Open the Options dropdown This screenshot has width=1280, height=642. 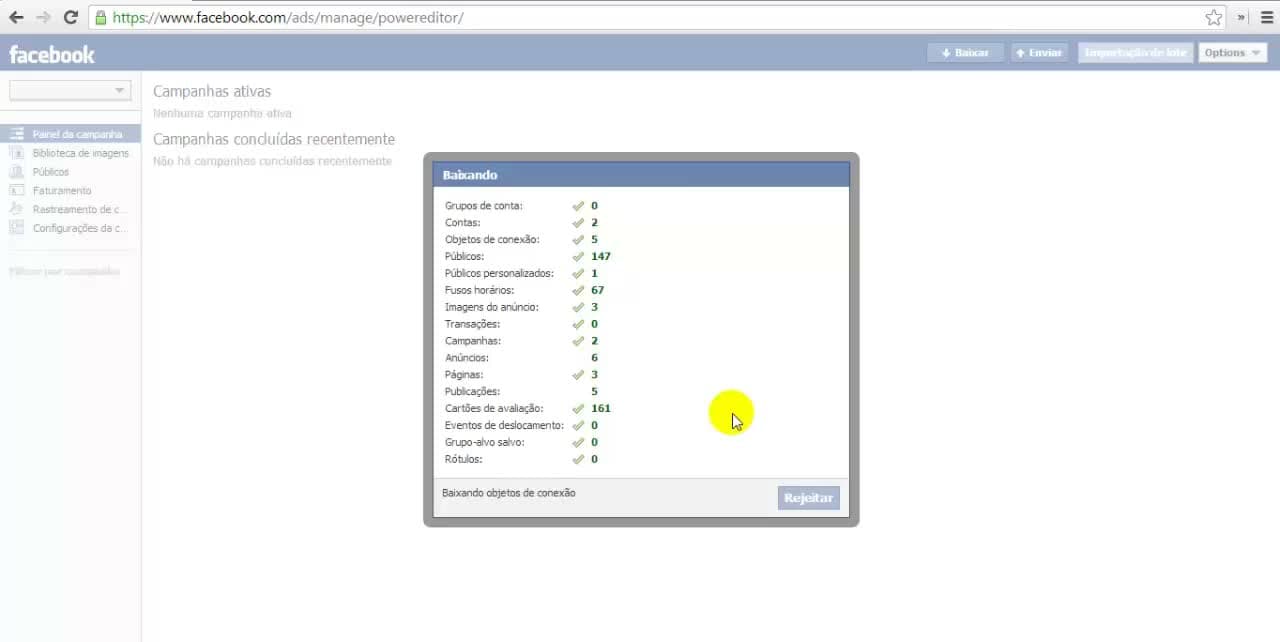pos(1232,53)
